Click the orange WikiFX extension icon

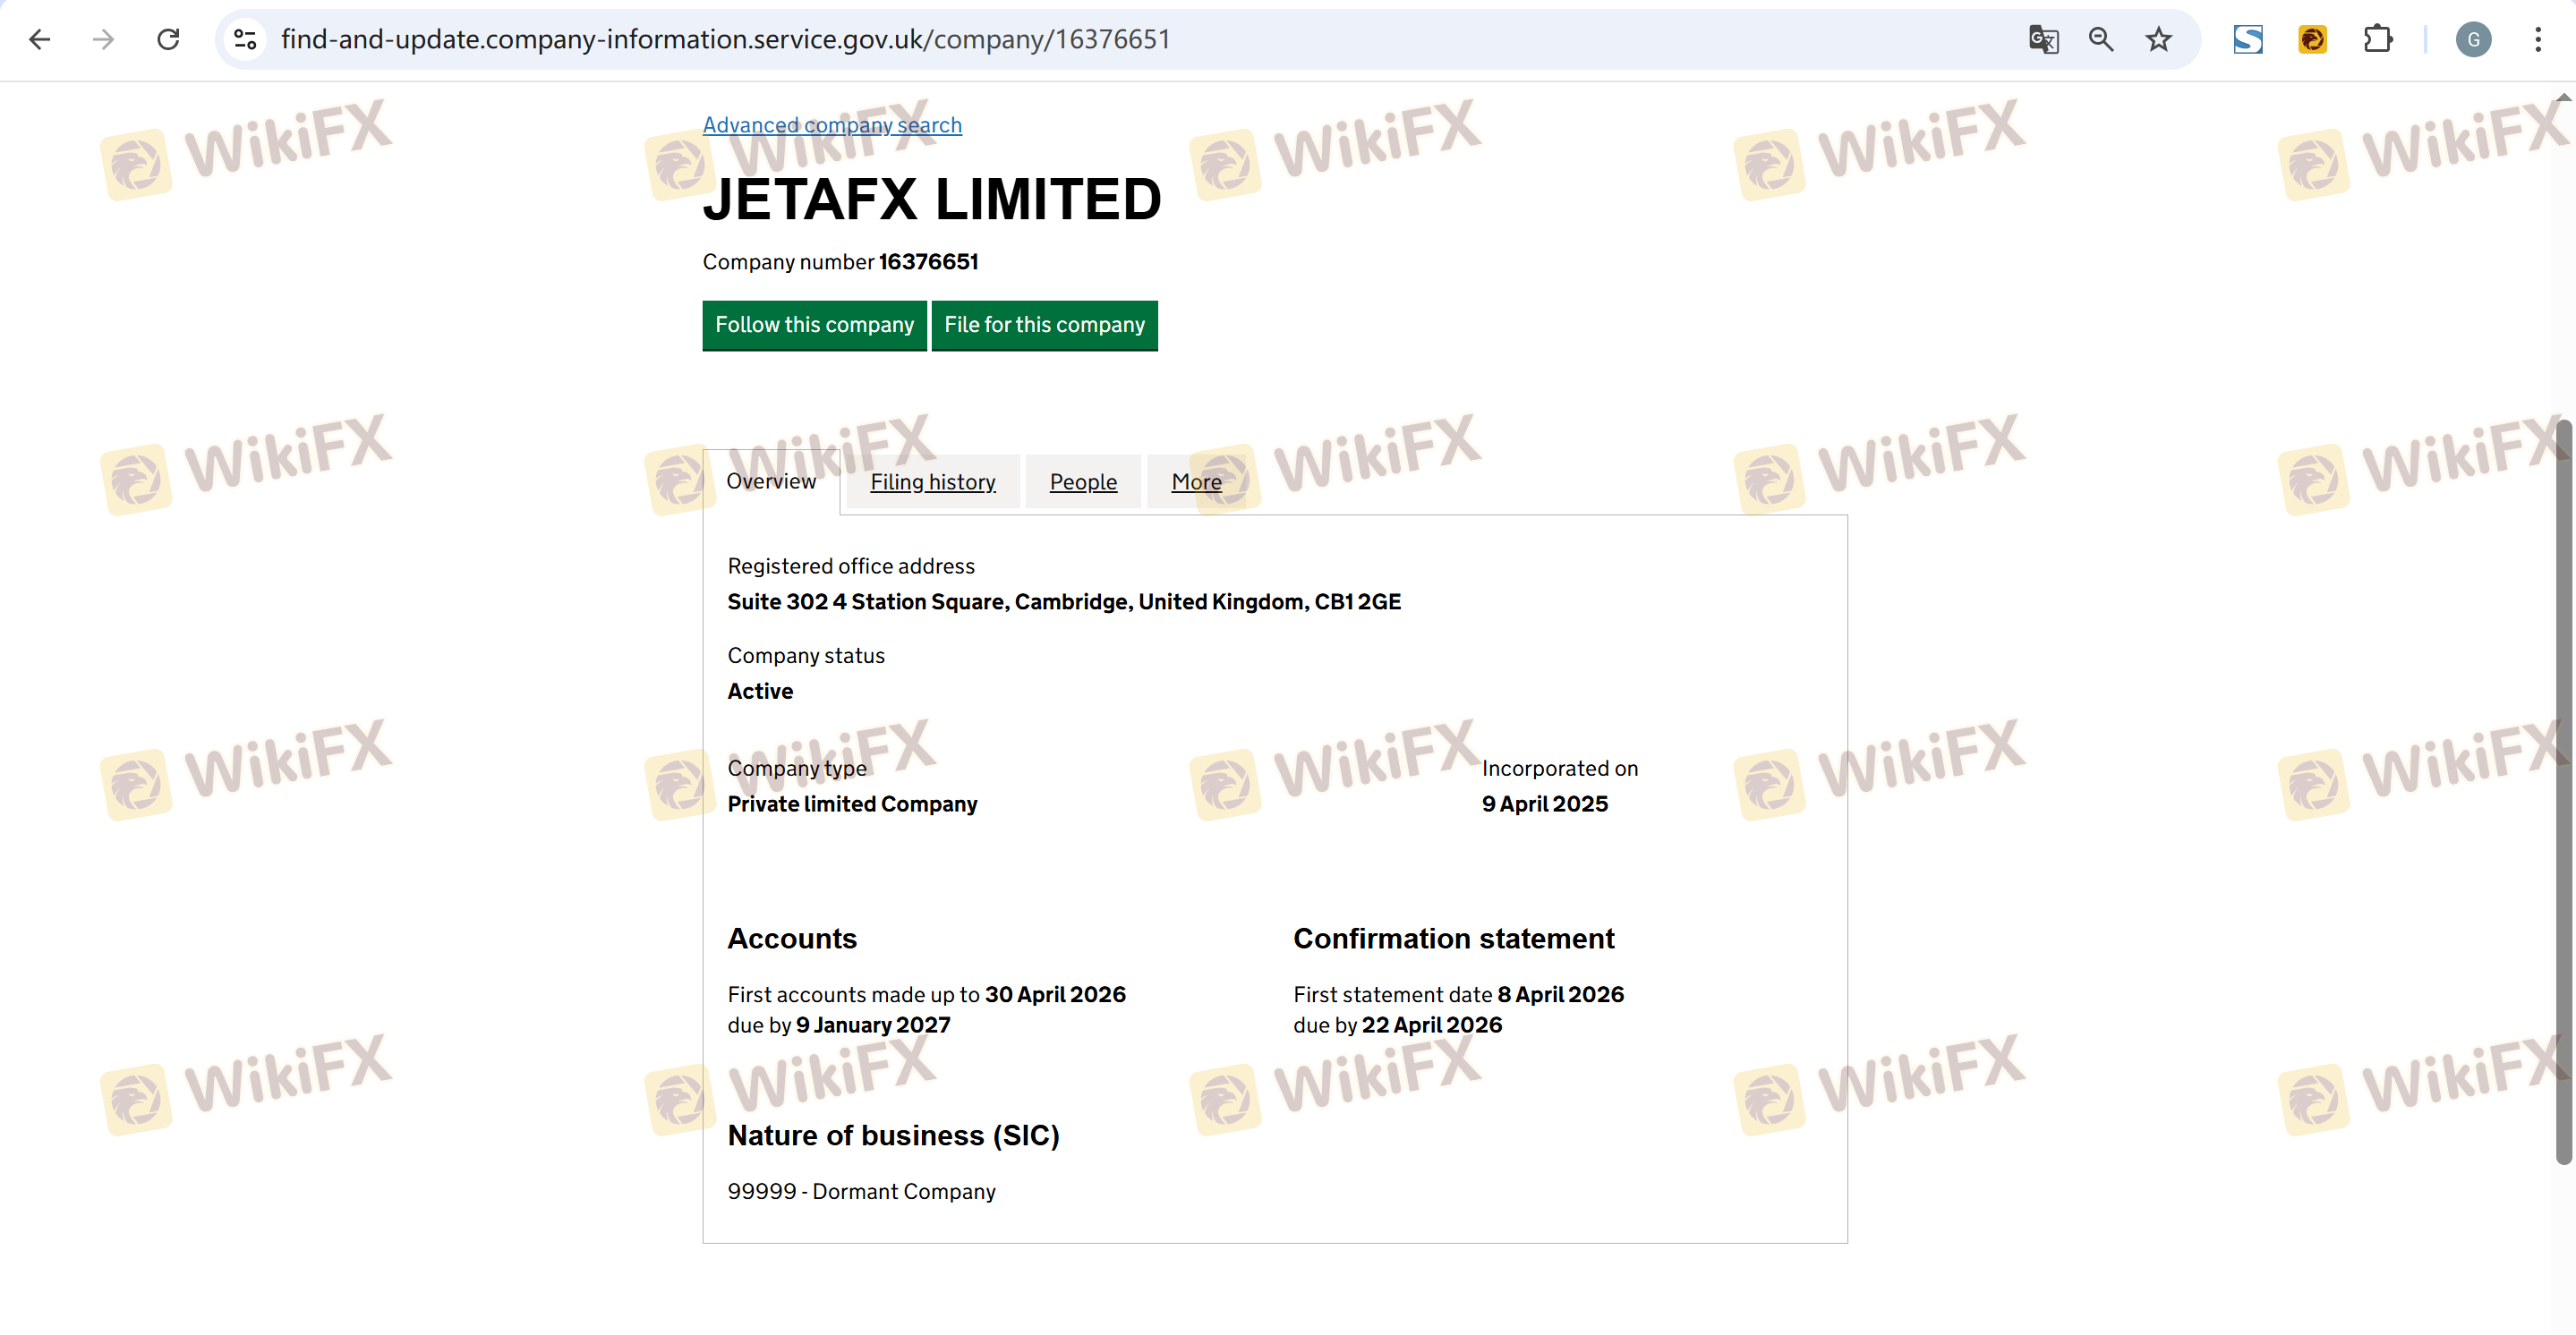[x=2312, y=39]
